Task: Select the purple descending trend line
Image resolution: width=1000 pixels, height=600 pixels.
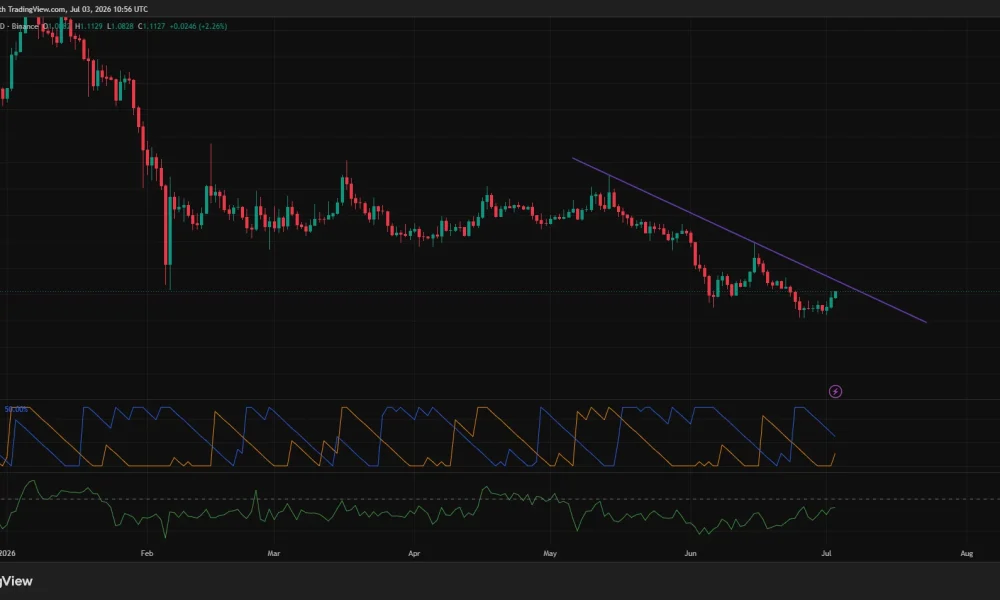Action: click(749, 240)
